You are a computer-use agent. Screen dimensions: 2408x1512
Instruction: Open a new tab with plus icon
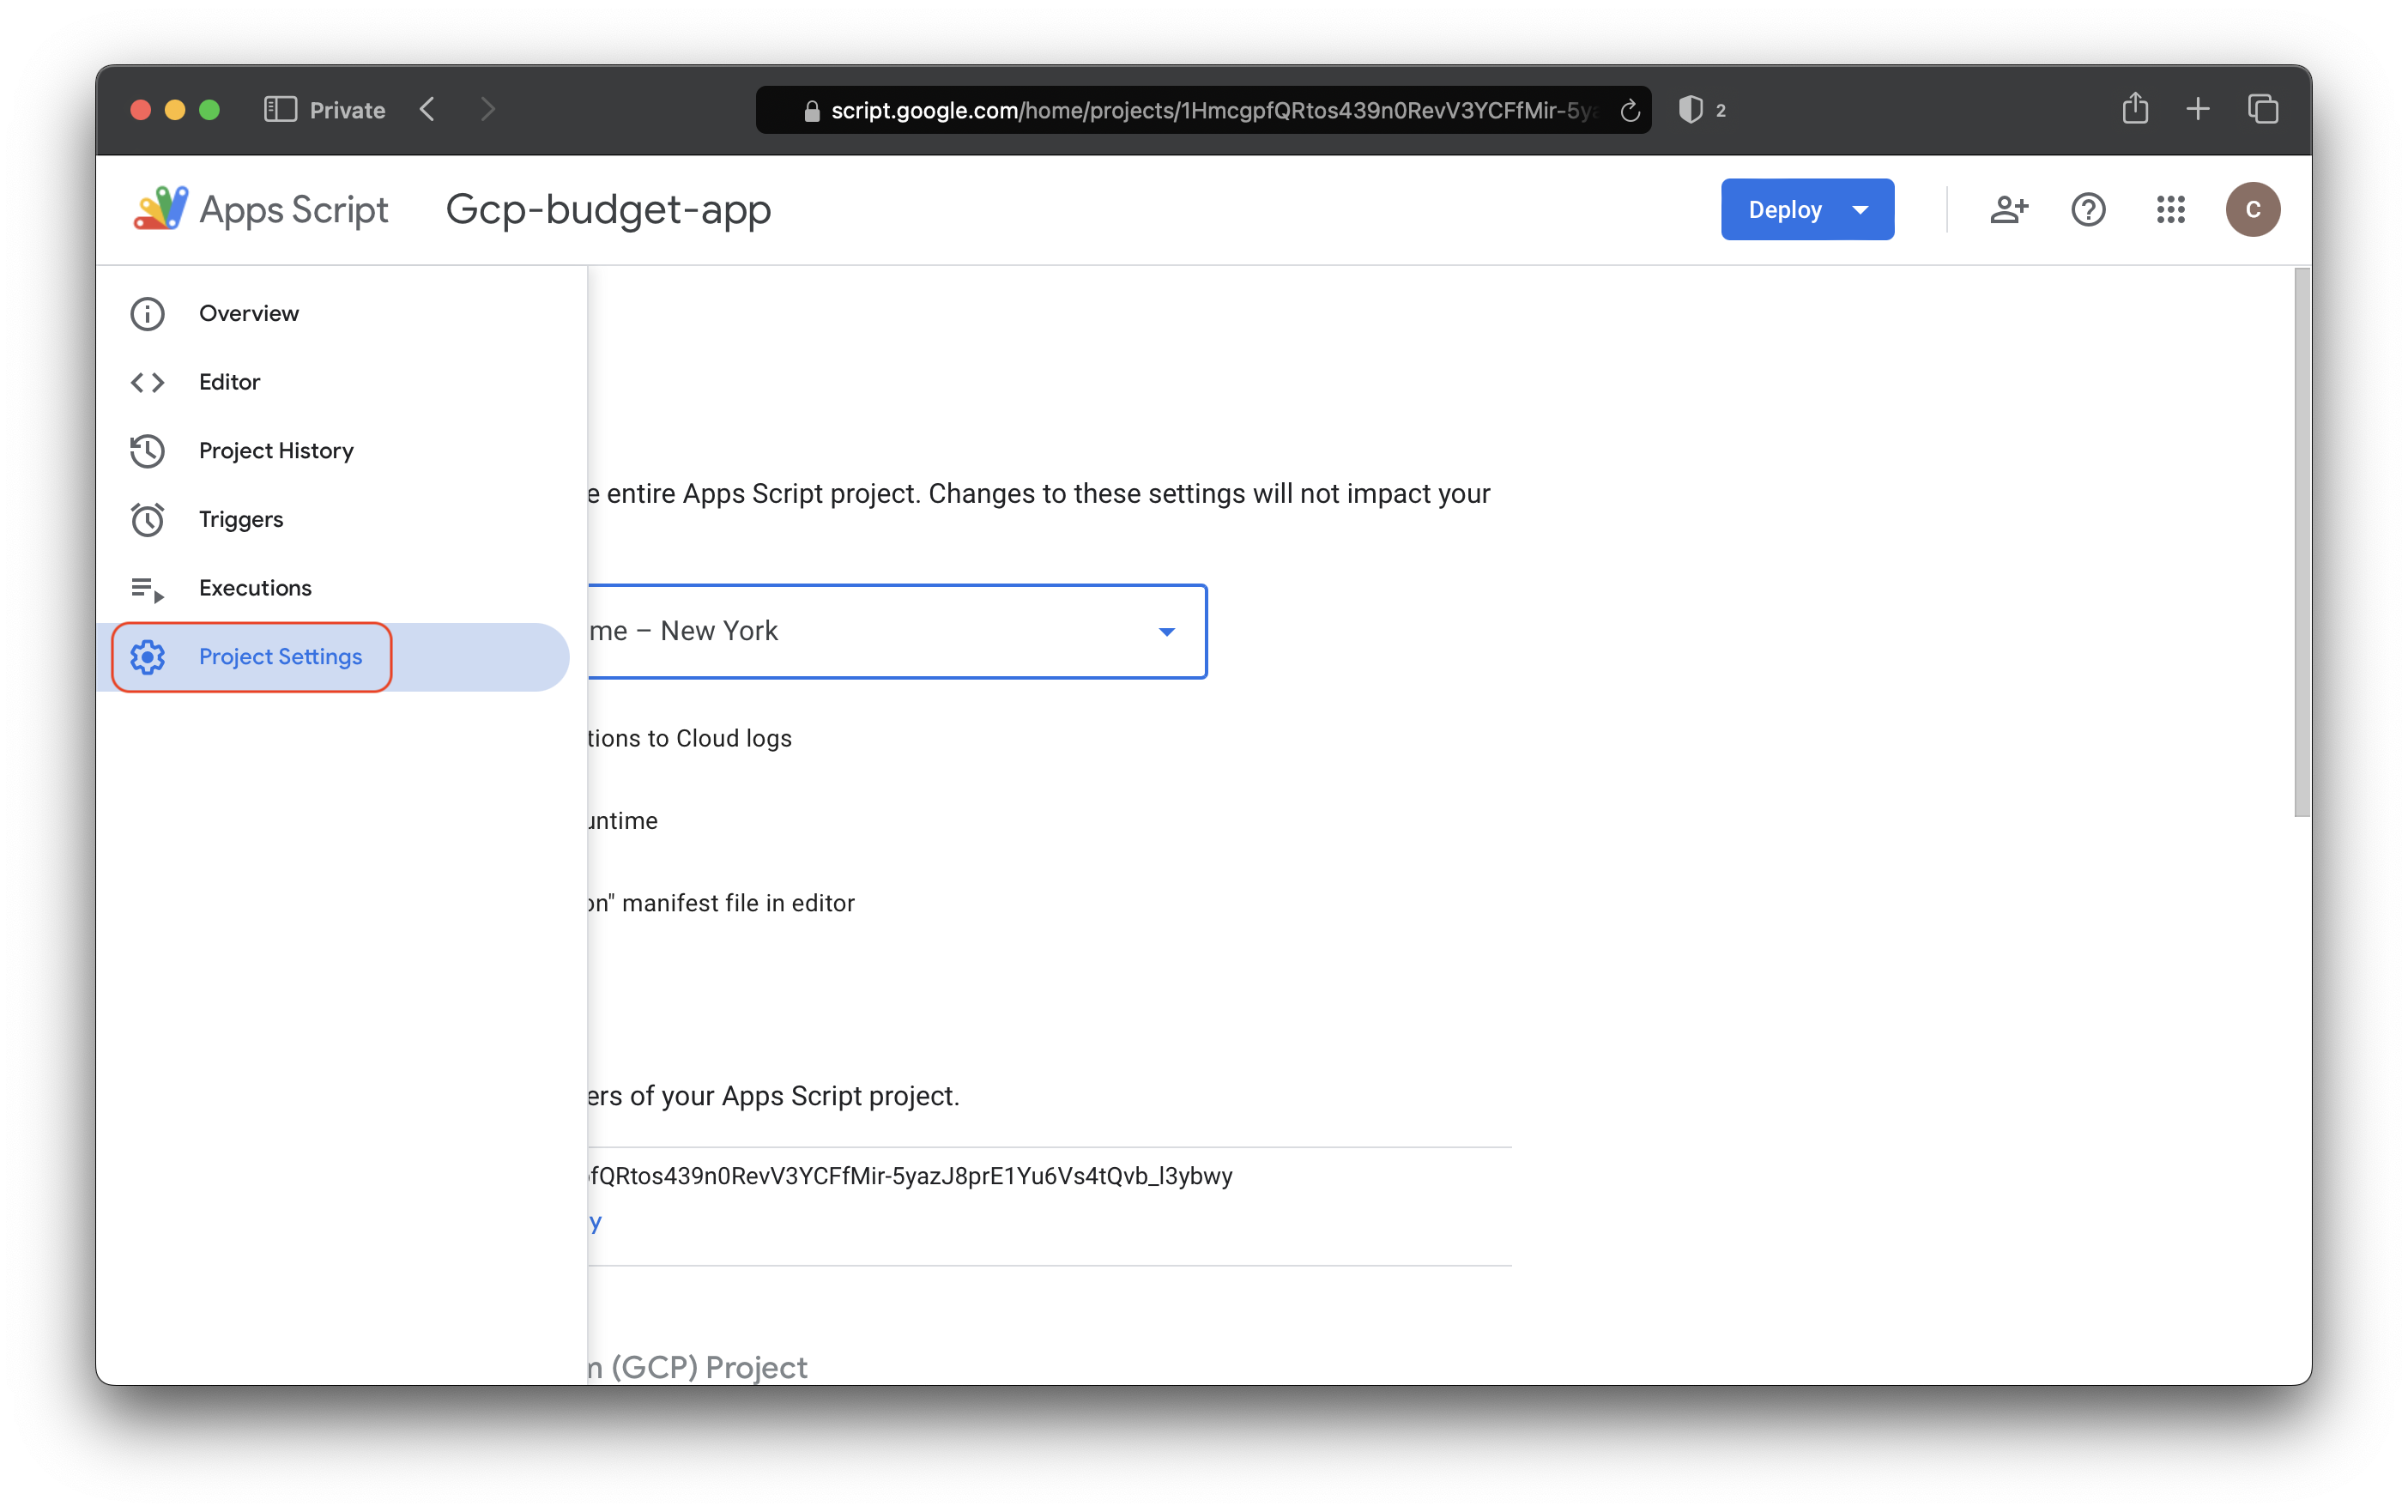coord(2197,109)
